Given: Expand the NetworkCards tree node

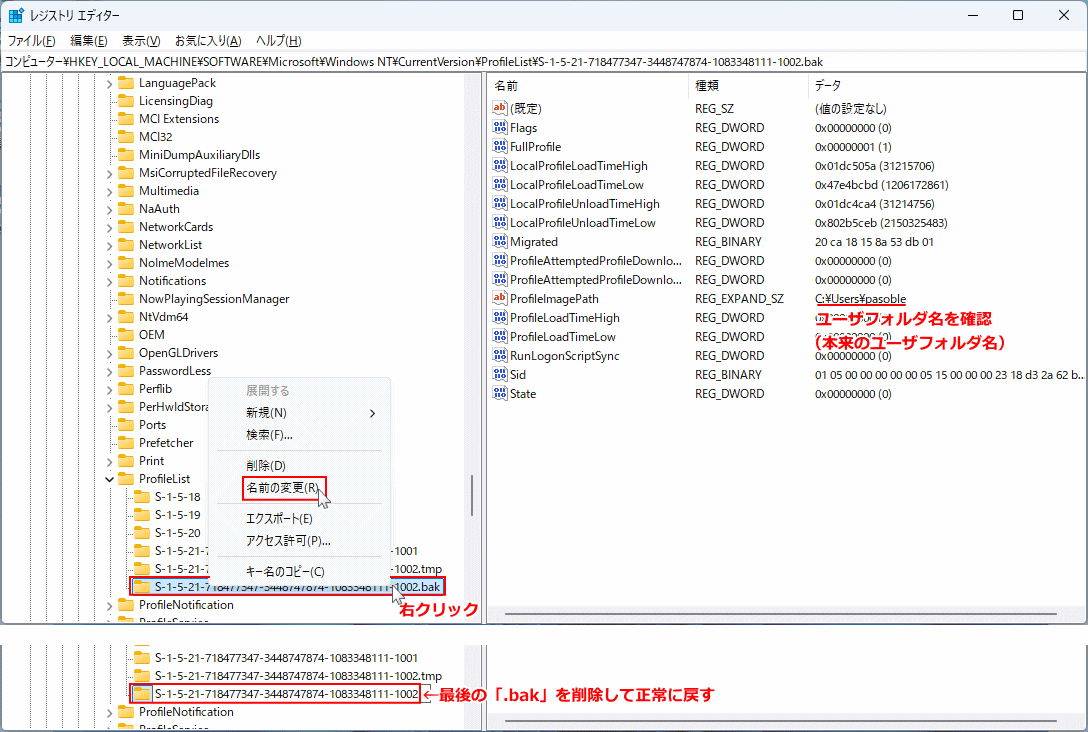Looking at the screenshot, I should [x=110, y=226].
